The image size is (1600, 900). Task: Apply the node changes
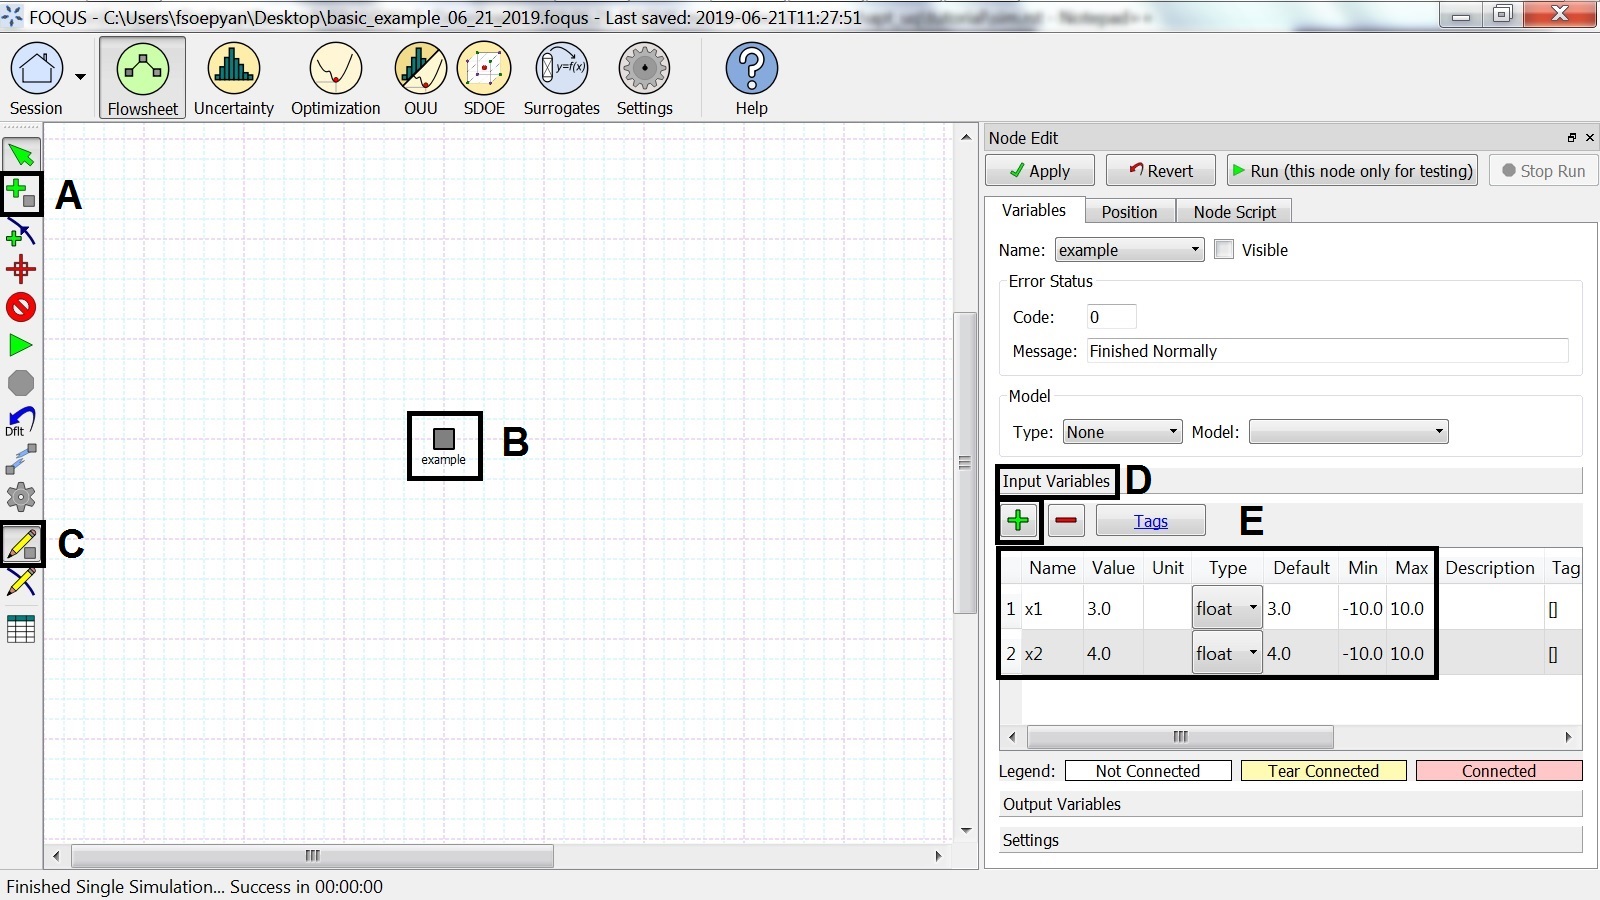point(1039,170)
